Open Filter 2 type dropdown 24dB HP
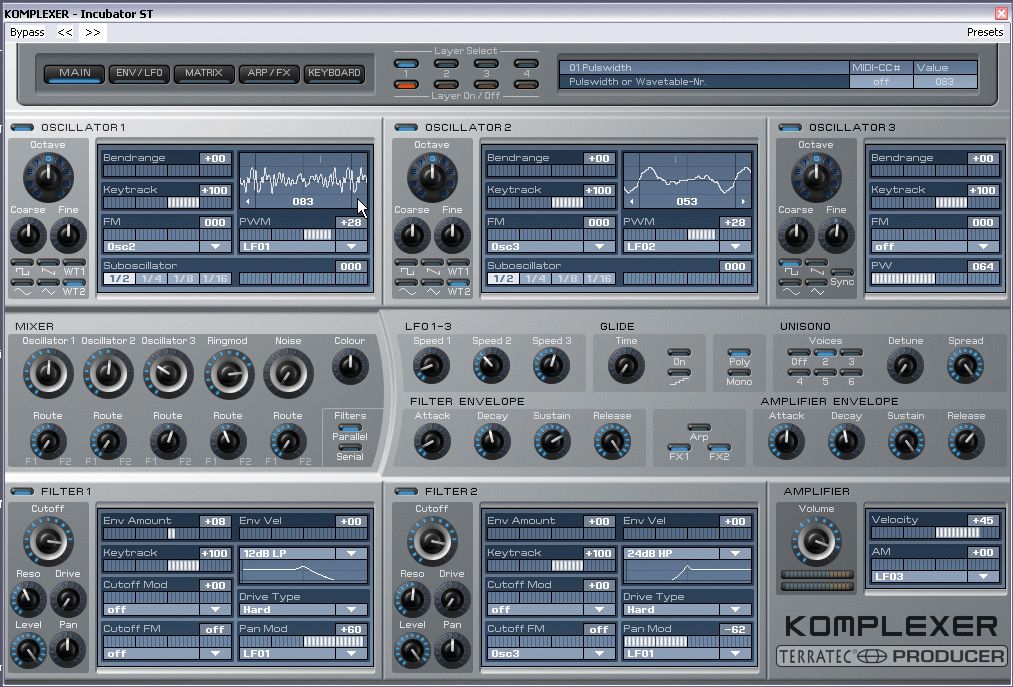1013x687 pixels. point(686,553)
